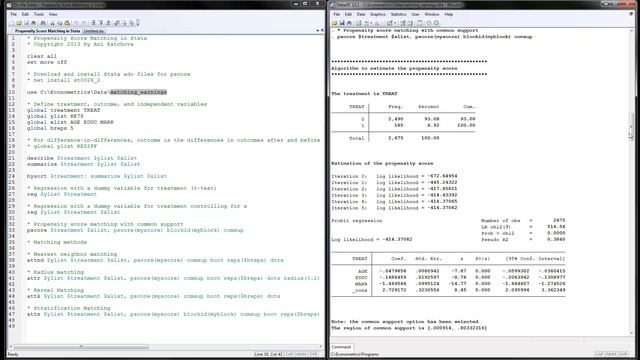Click line 33 pscore command in editor
640x360 pixels.
coord(135,230)
